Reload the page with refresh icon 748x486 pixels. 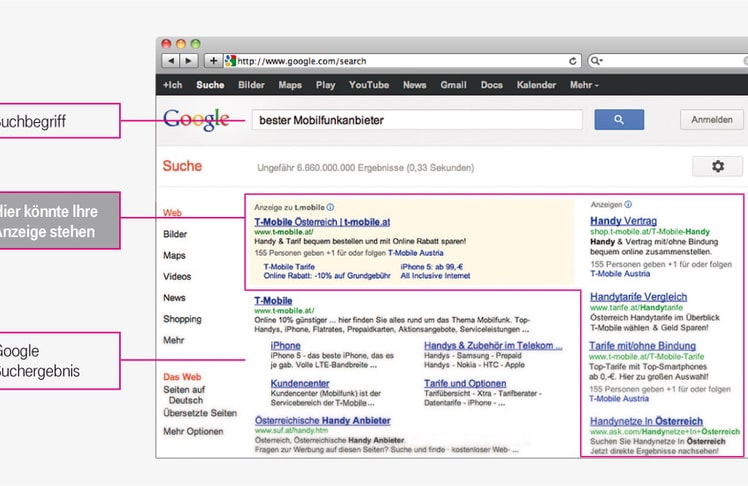(x=573, y=61)
